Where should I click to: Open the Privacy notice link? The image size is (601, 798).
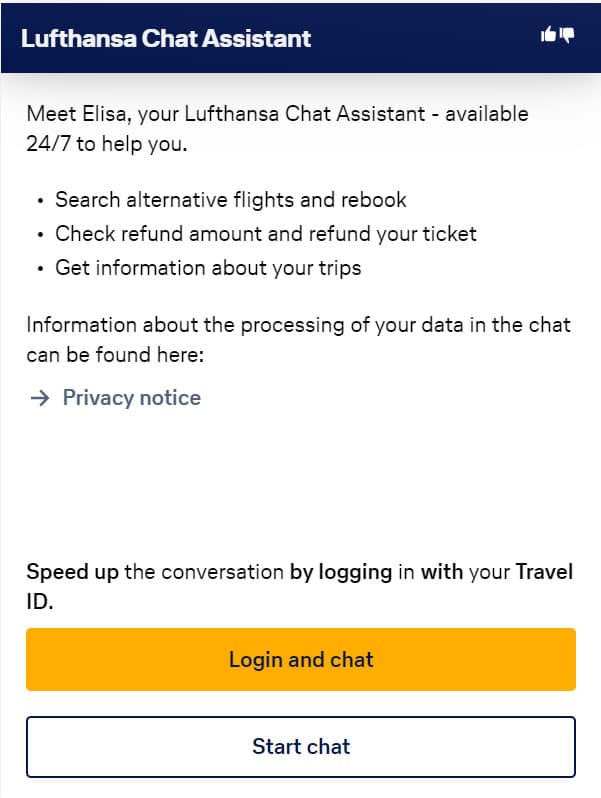tap(131, 398)
